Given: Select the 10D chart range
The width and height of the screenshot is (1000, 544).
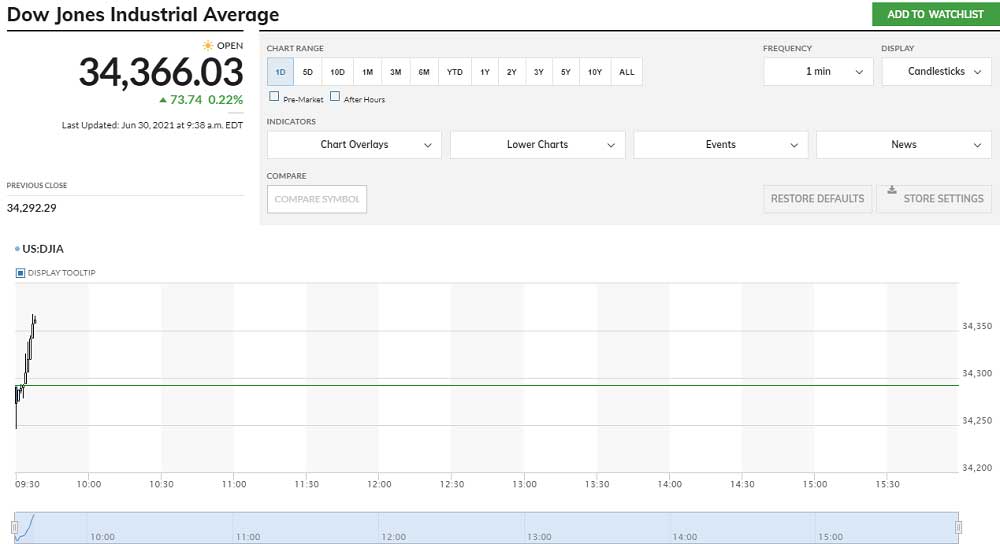Looking at the screenshot, I should coord(337,72).
